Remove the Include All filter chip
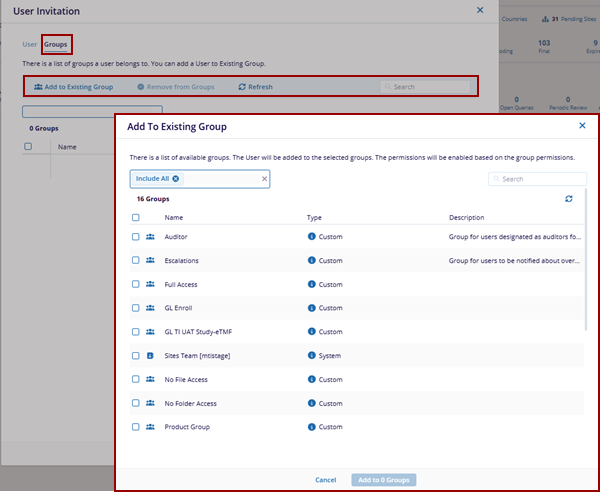 [x=176, y=179]
